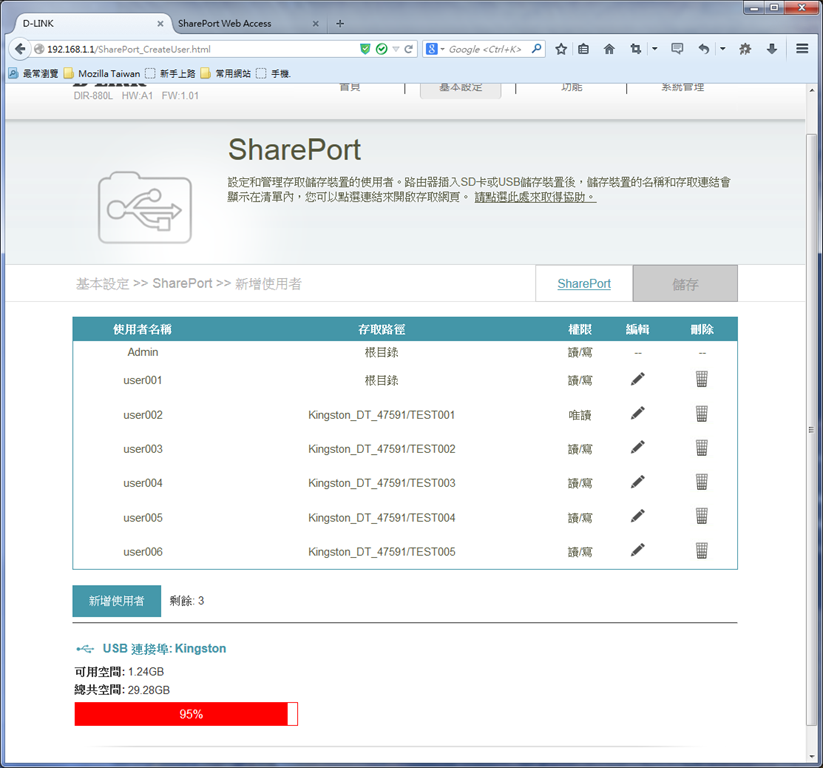Click the browser home icon
The width and height of the screenshot is (823, 768).
[609, 49]
